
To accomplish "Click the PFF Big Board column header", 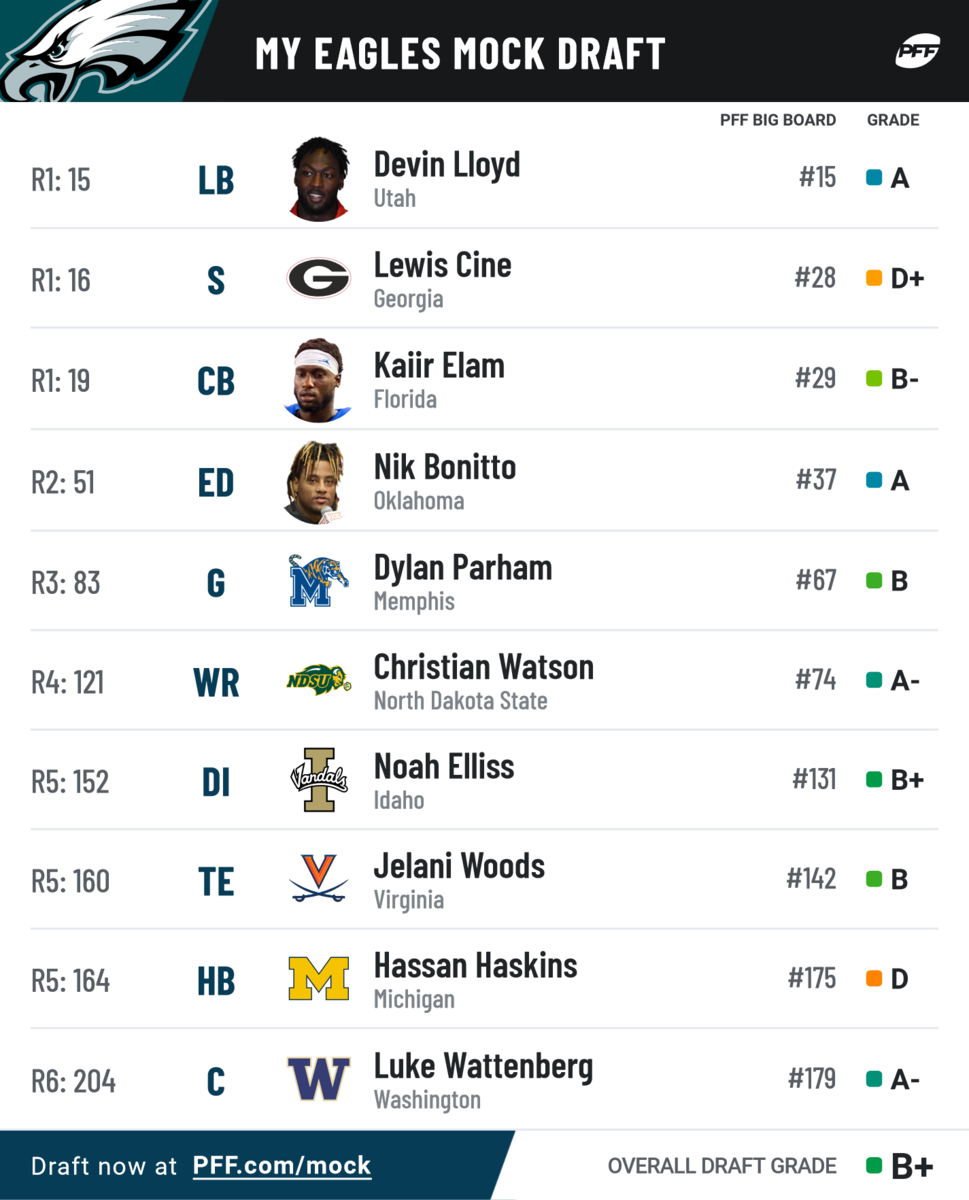I will (778, 120).
